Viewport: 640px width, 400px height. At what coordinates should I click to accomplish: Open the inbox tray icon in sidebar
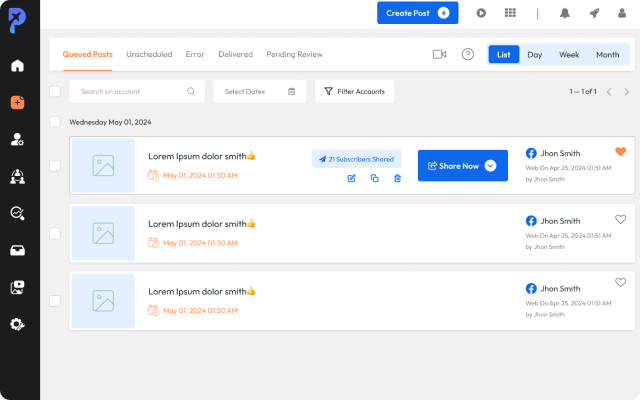tap(17, 250)
